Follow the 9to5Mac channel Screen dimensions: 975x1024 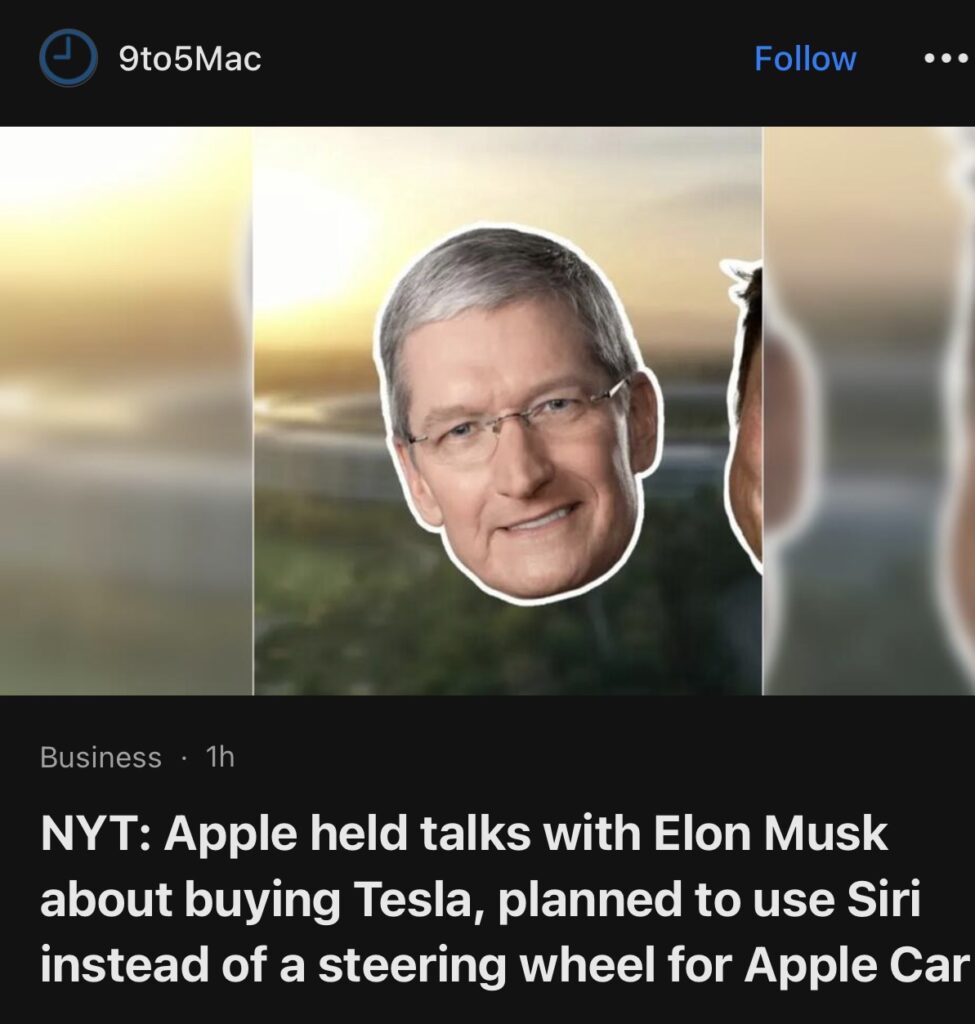click(x=805, y=58)
